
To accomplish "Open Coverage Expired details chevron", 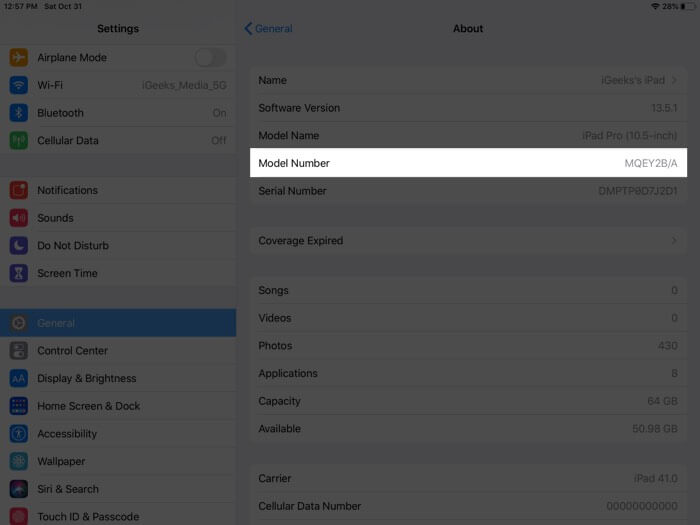I will click(x=674, y=241).
